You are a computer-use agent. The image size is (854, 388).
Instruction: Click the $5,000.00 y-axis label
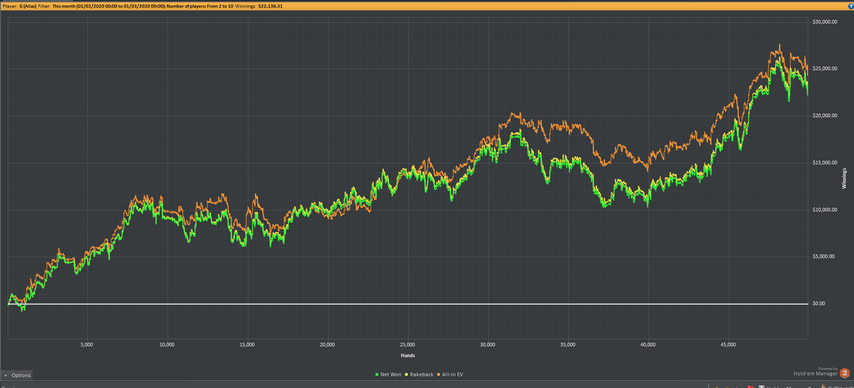[824, 257]
